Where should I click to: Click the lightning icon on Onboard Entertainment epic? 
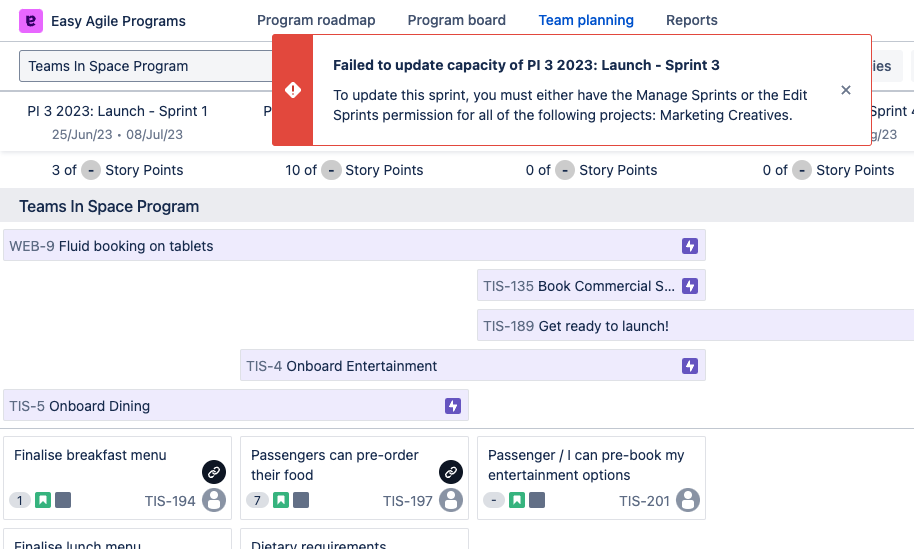pyautogui.click(x=689, y=366)
